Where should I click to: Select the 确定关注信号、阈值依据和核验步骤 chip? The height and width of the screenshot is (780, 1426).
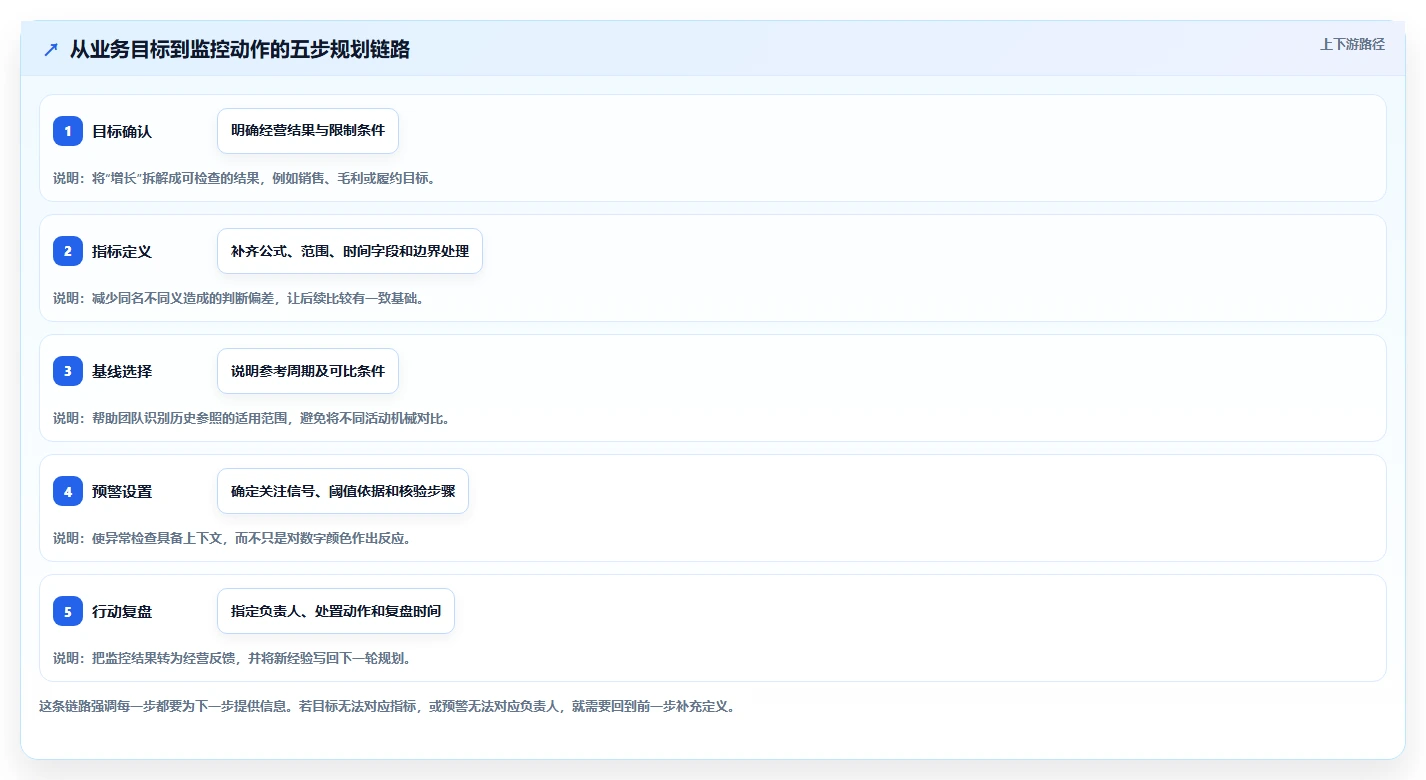point(343,491)
